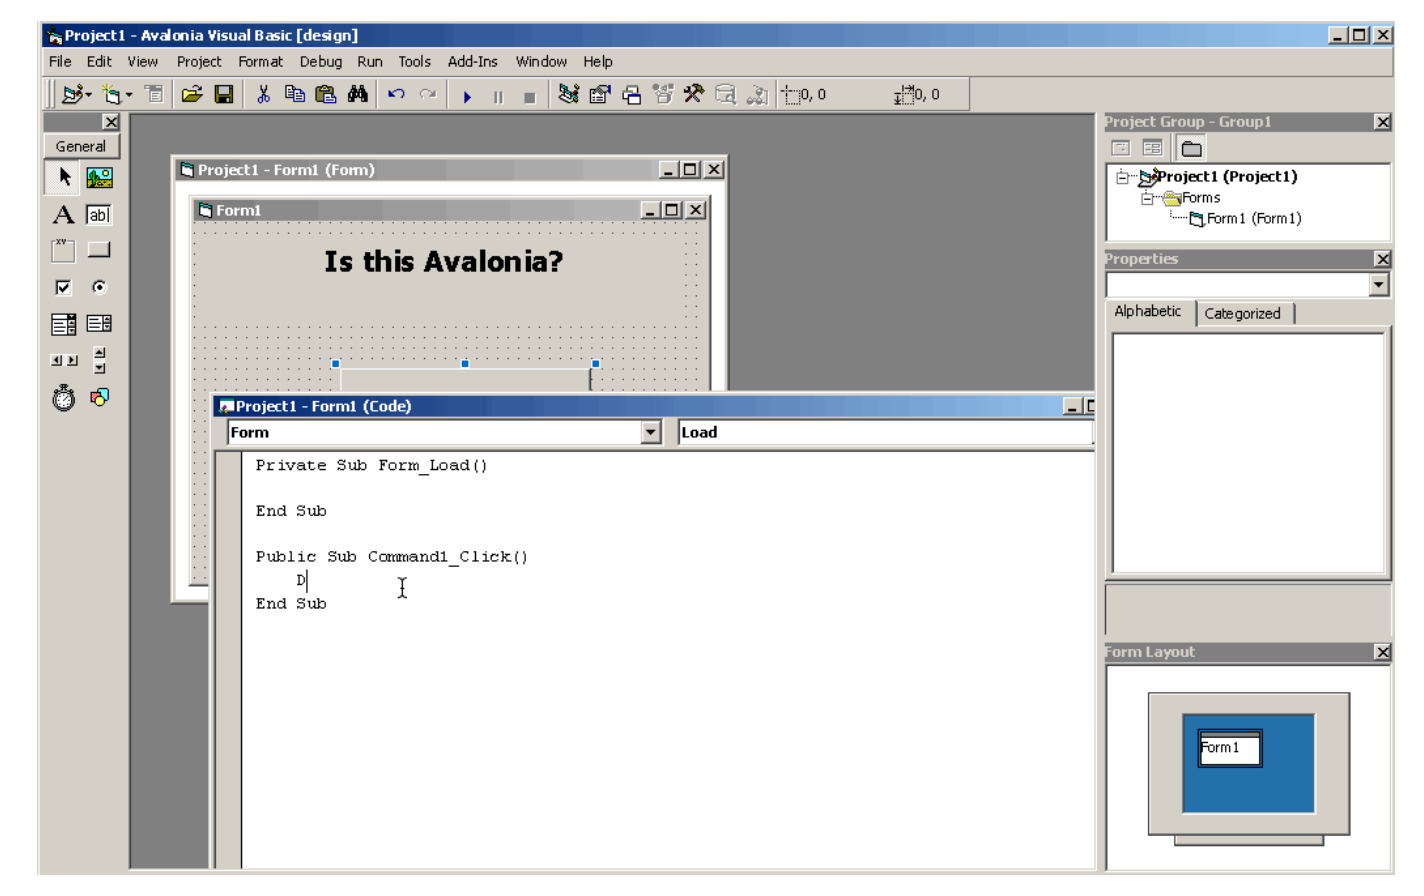Open the Format menu

click(260, 62)
